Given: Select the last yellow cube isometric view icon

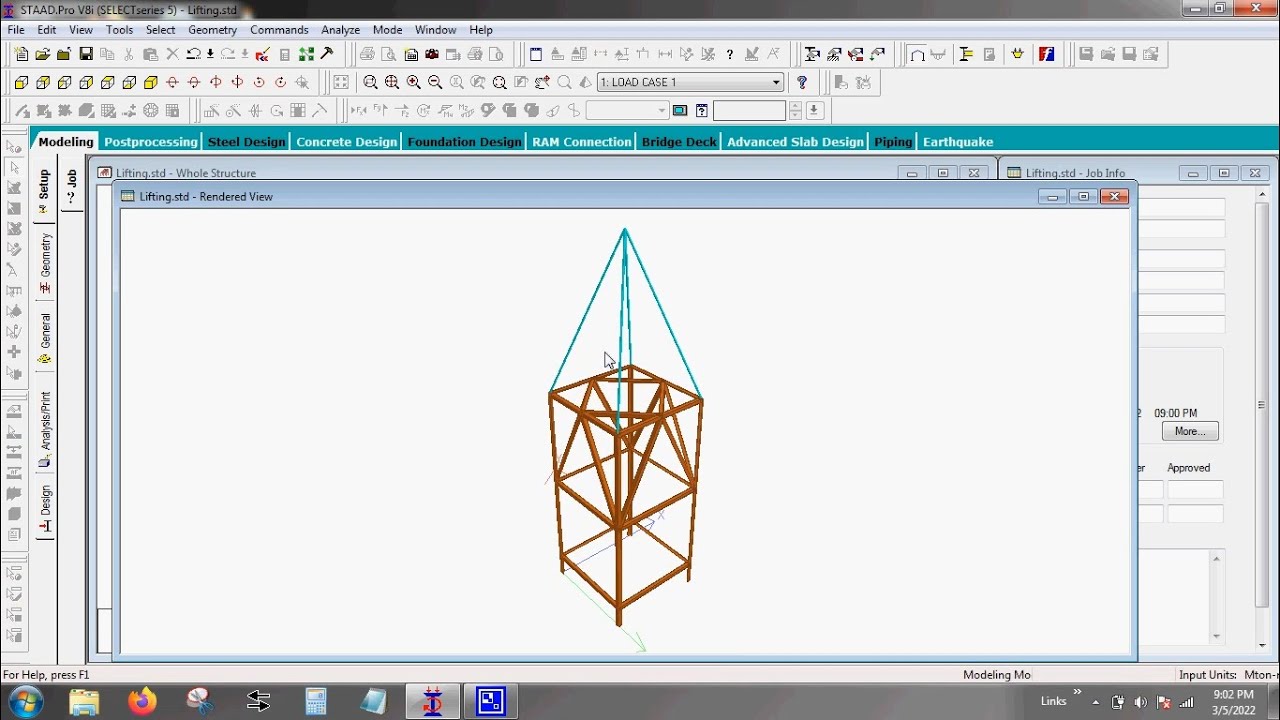Looking at the screenshot, I should click(x=151, y=82).
